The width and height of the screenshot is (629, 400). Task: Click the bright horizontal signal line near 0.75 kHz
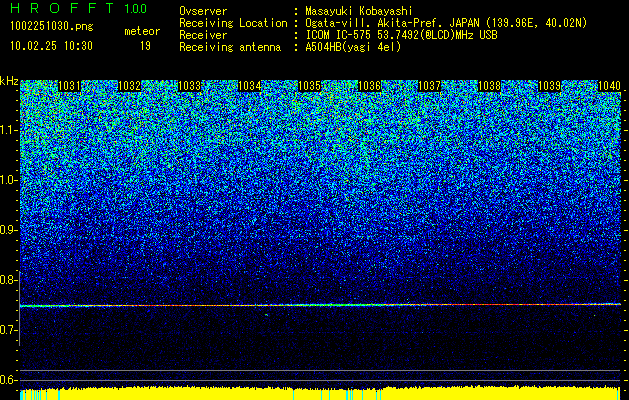(320, 305)
